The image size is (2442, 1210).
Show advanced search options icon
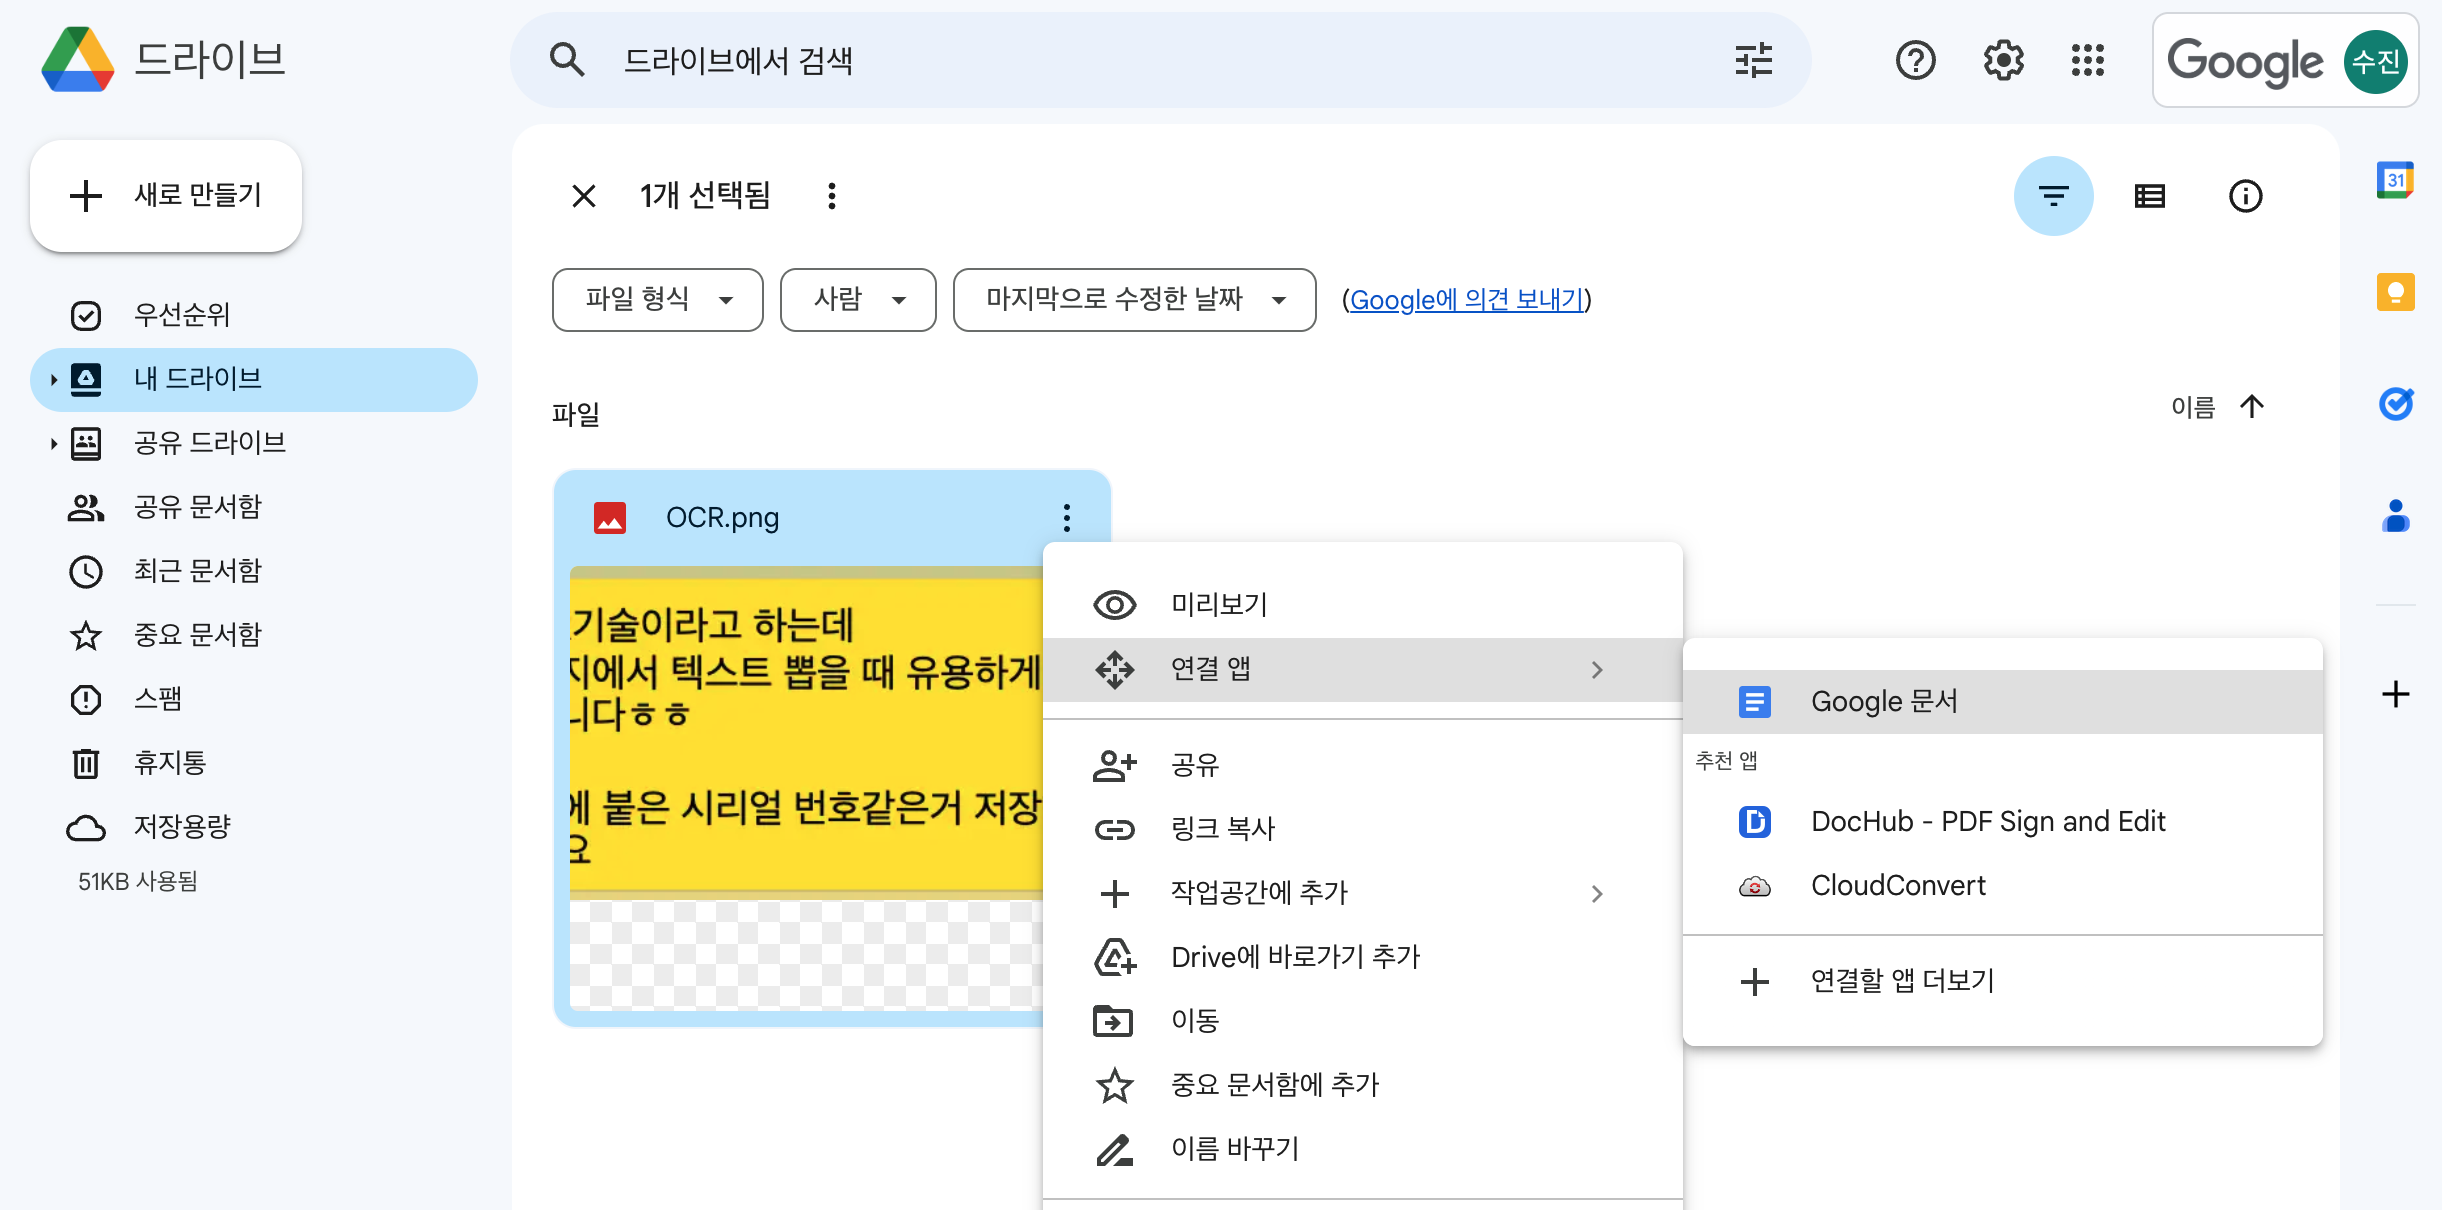[1753, 61]
